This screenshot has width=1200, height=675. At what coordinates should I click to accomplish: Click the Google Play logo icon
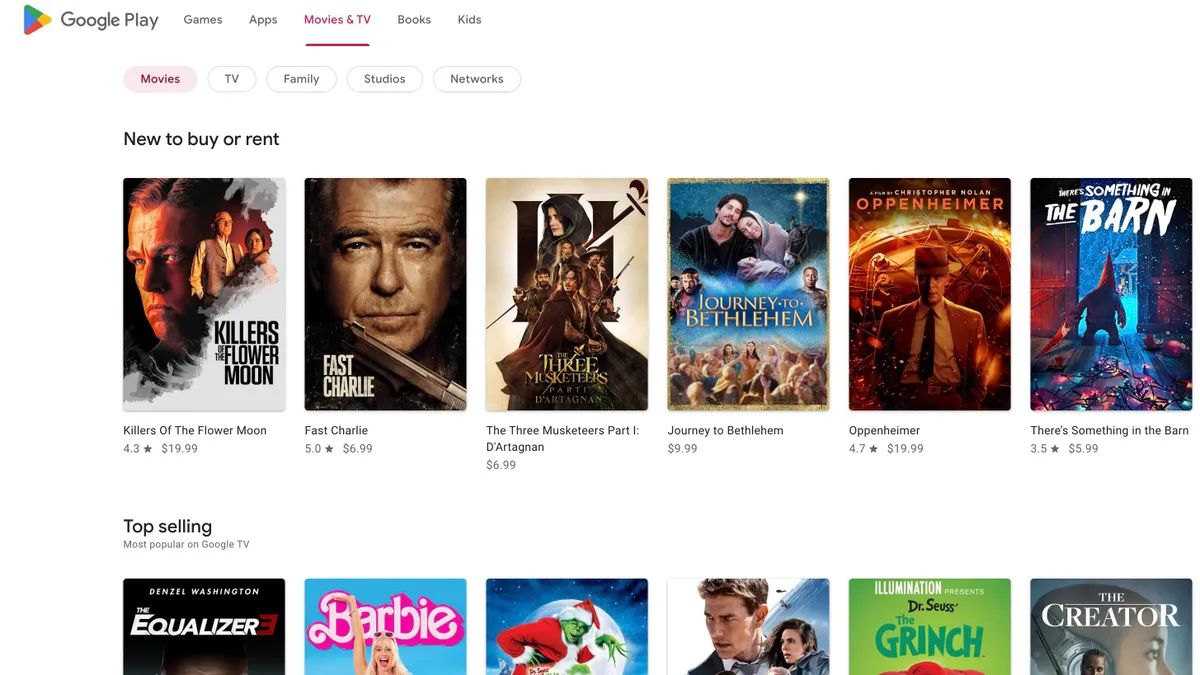tap(37, 20)
